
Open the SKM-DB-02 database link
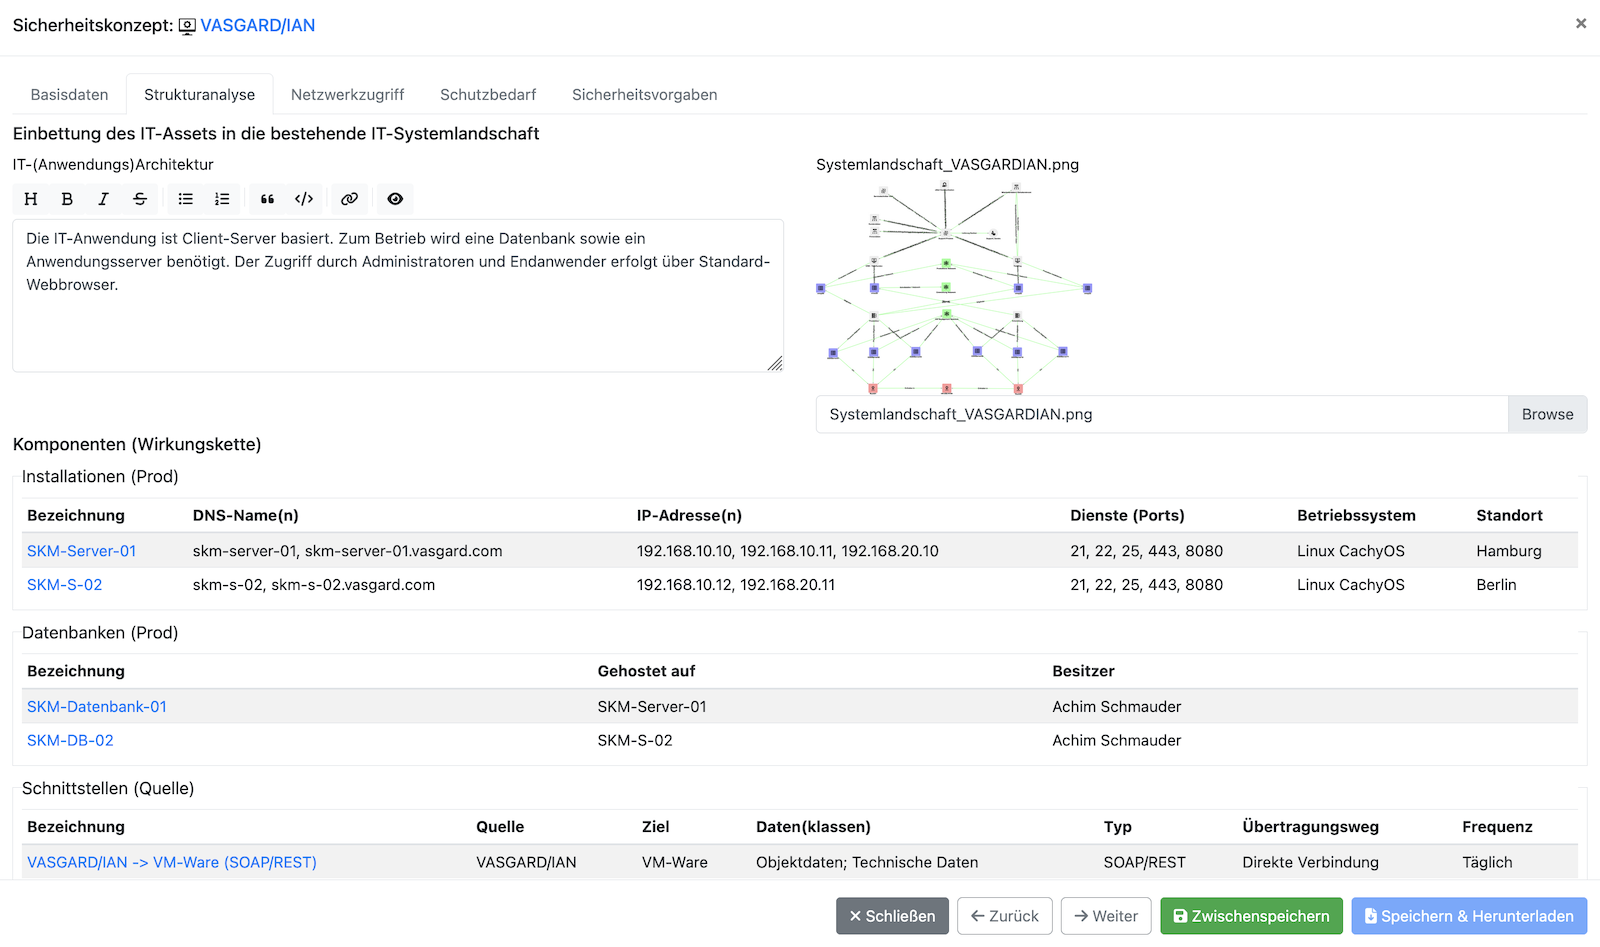coord(70,741)
